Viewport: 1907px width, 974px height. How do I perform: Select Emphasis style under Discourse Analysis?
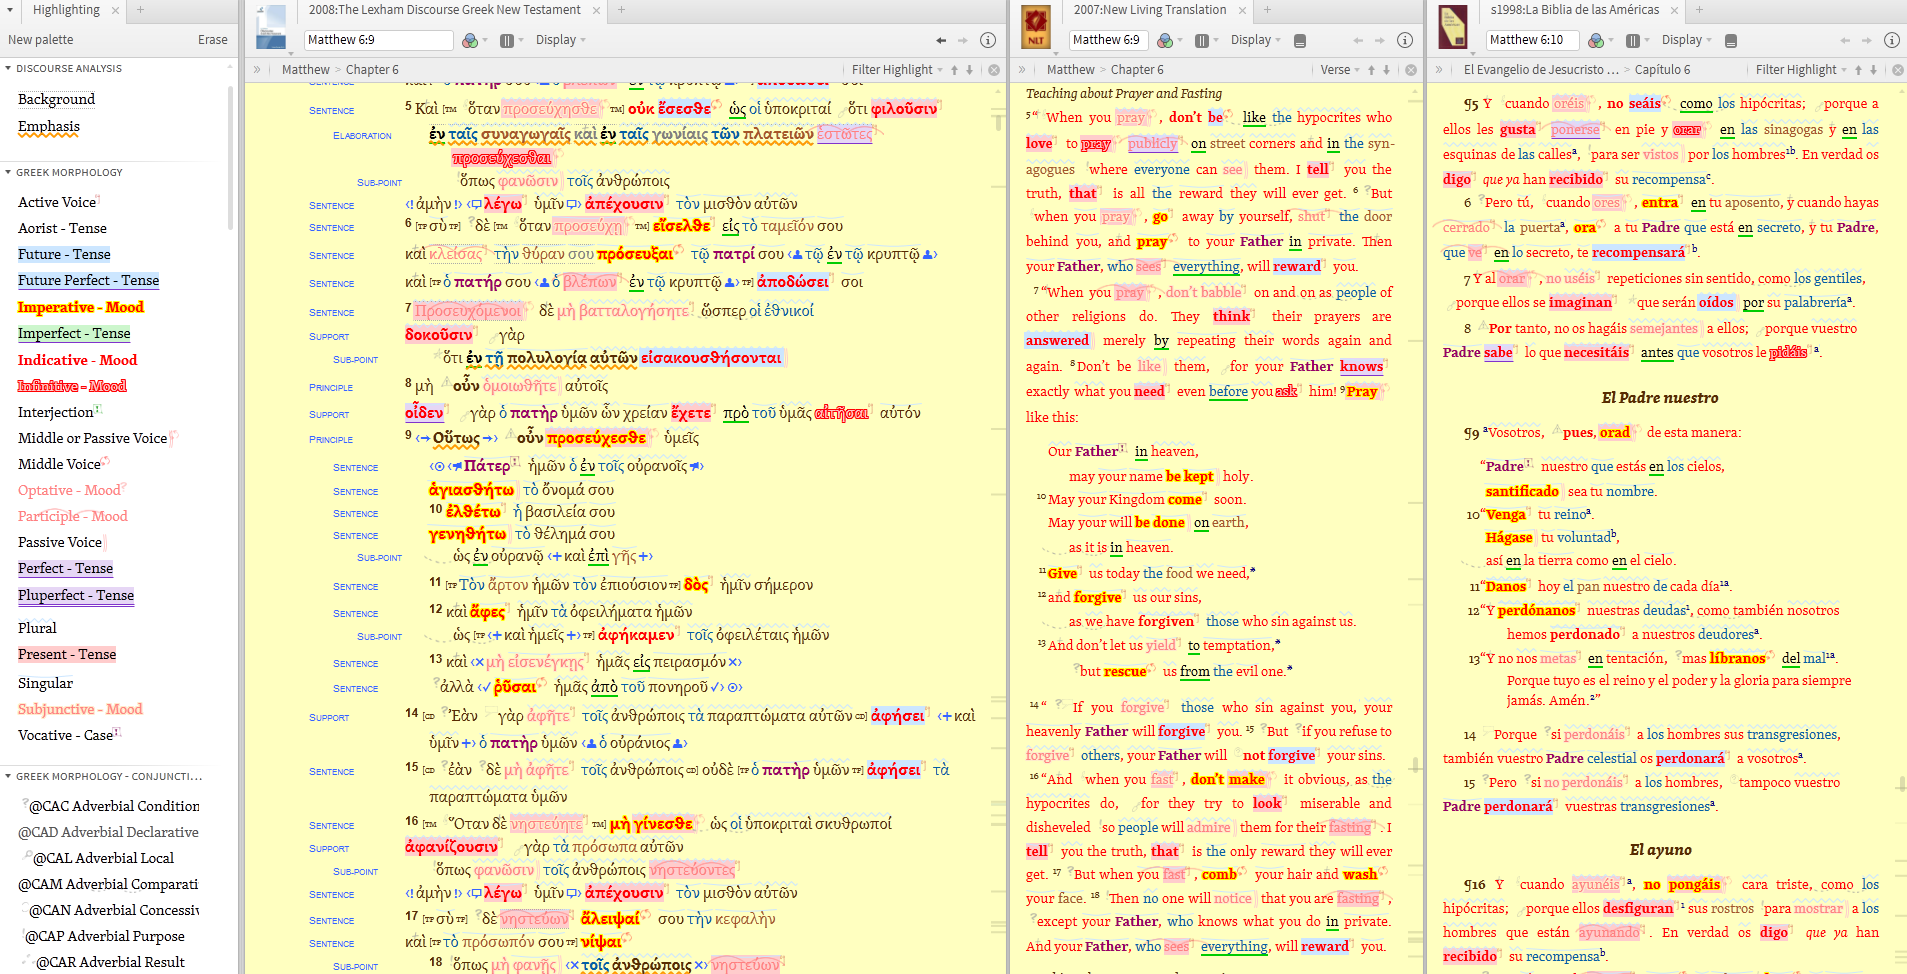click(x=49, y=126)
